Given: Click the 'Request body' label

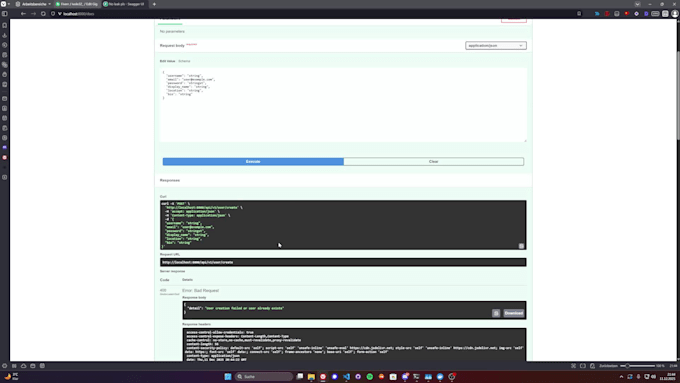Looking at the screenshot, I should tap(172, 46).
